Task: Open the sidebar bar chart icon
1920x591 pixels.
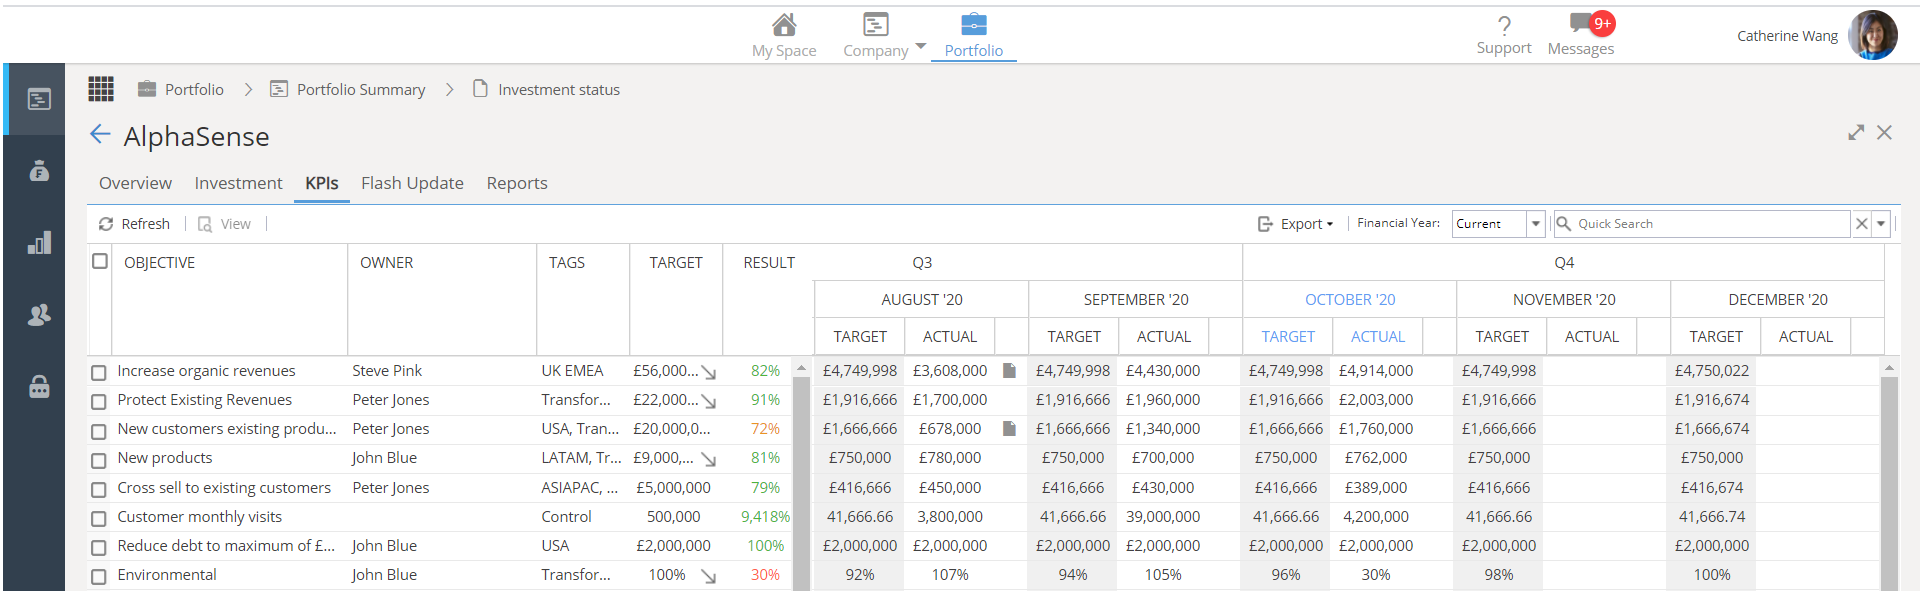Action: [x=39, y=243]
